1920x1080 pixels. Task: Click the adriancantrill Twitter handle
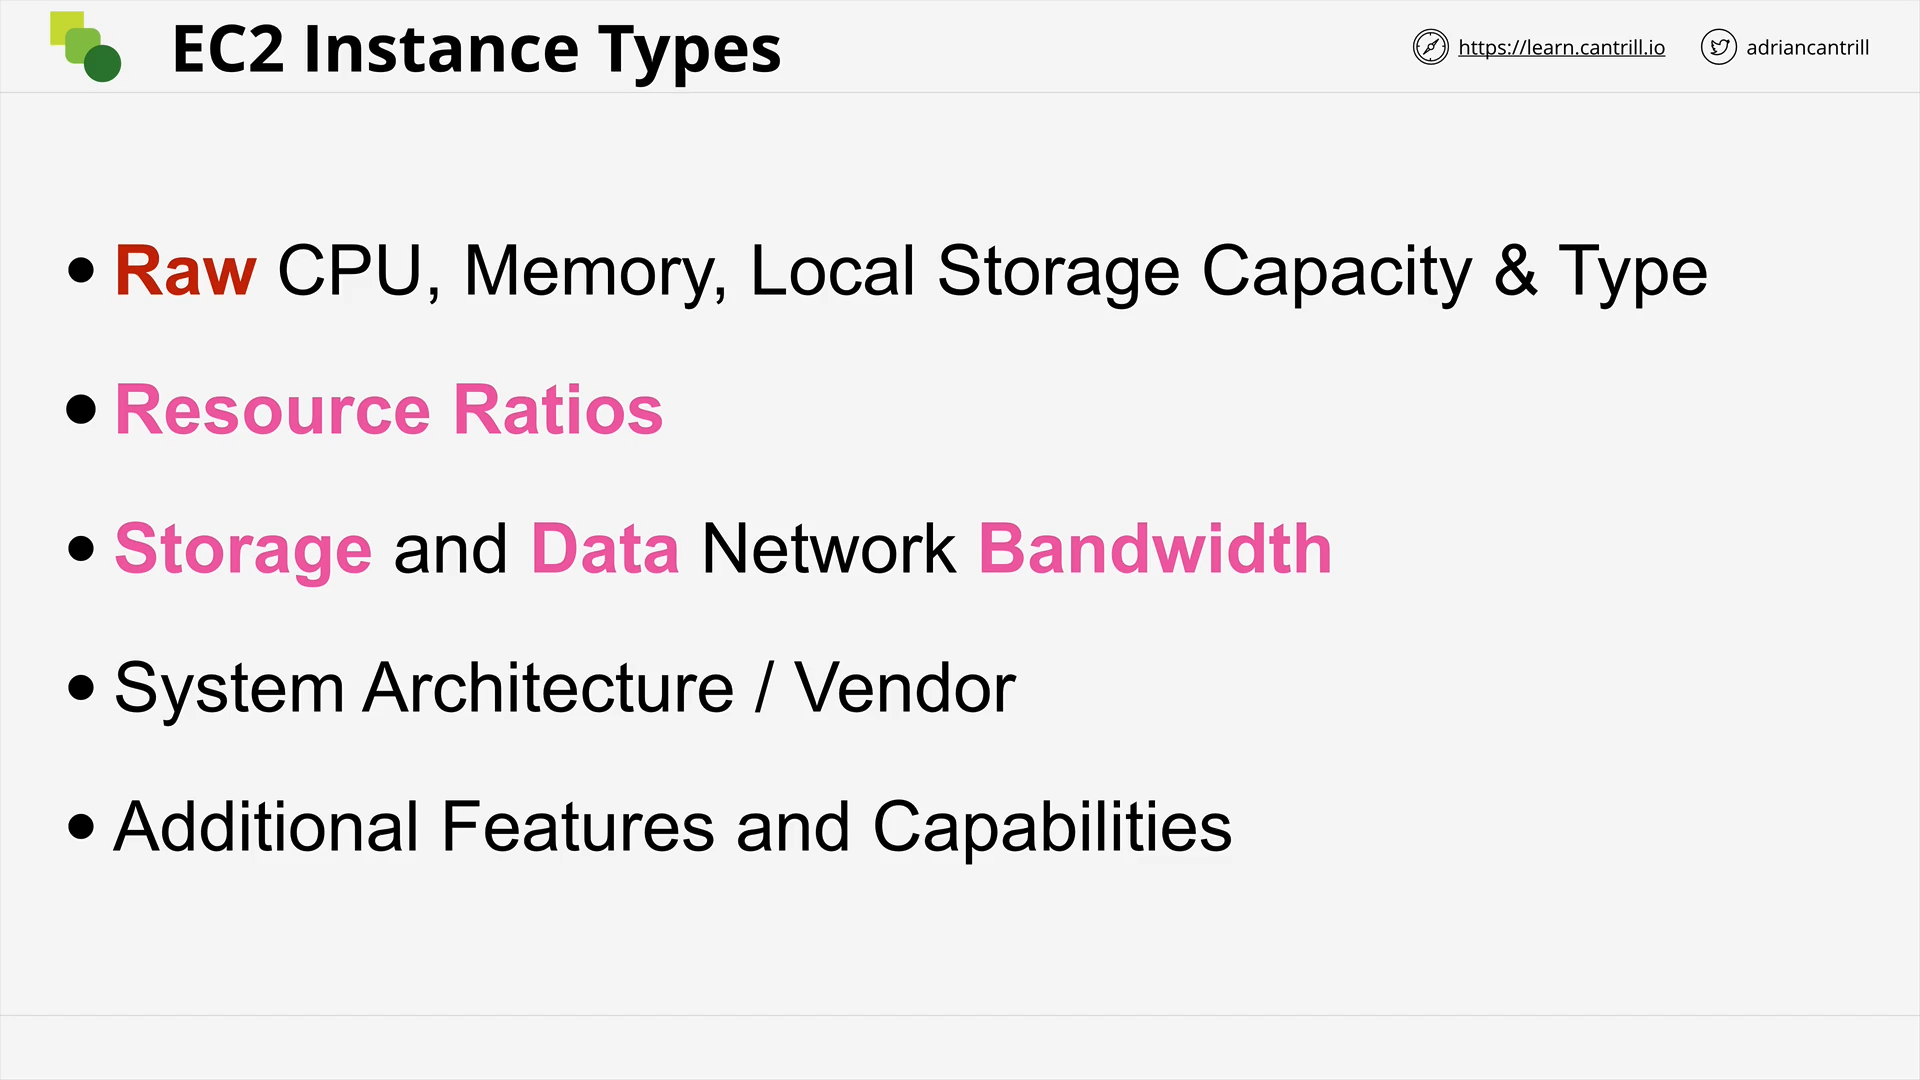(1807, 48)
